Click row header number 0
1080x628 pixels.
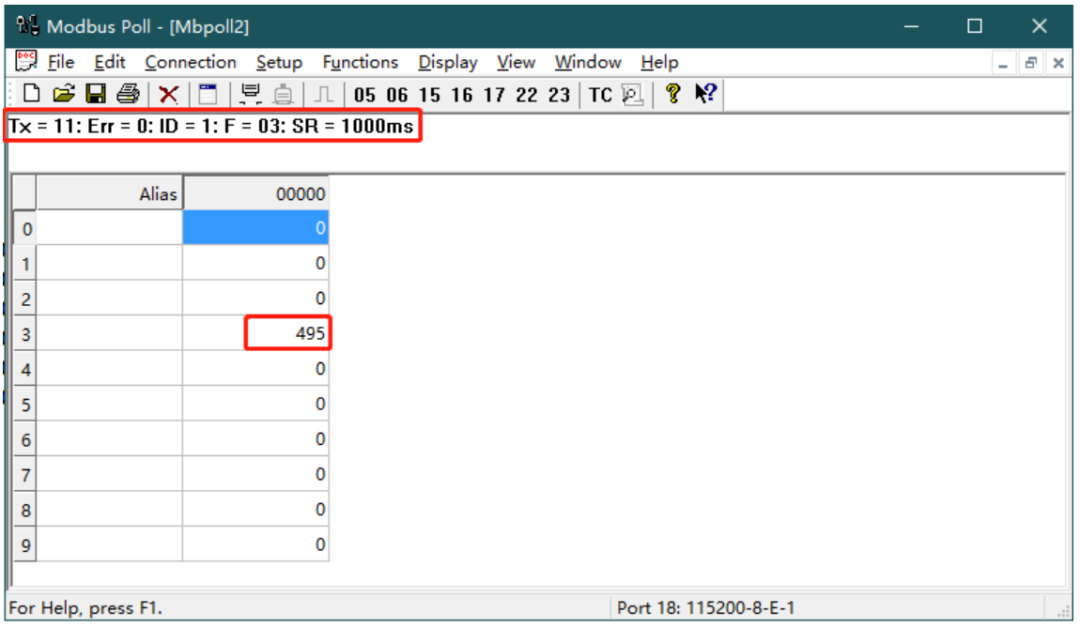pyautogui.click(x=25, y=228)
